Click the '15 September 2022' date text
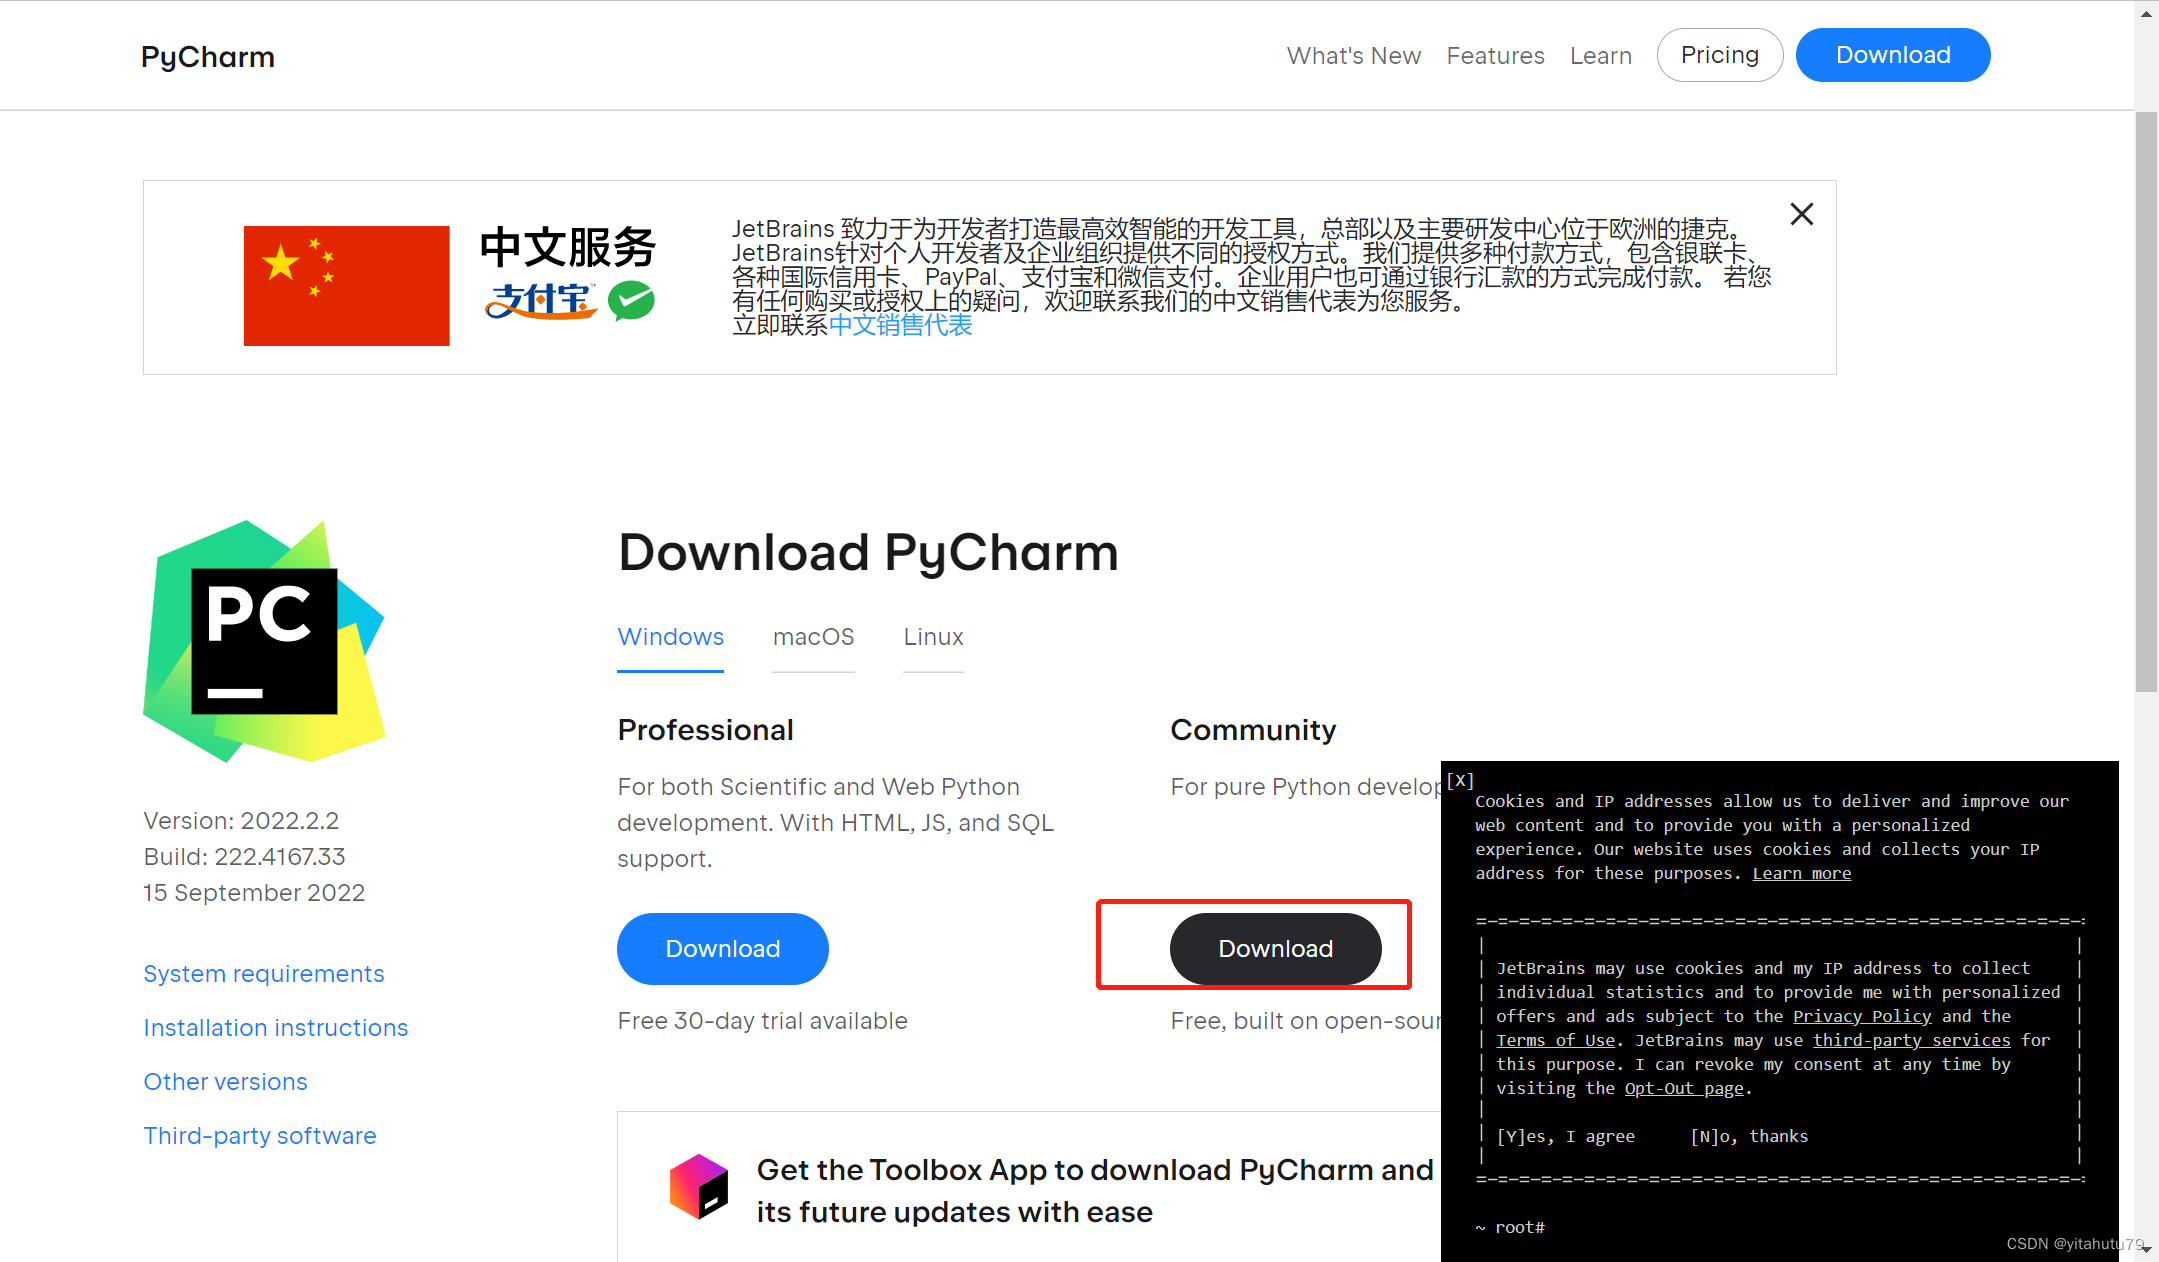The width and height of the screenshot is (2159, 1262). click(x=254, y=893)
